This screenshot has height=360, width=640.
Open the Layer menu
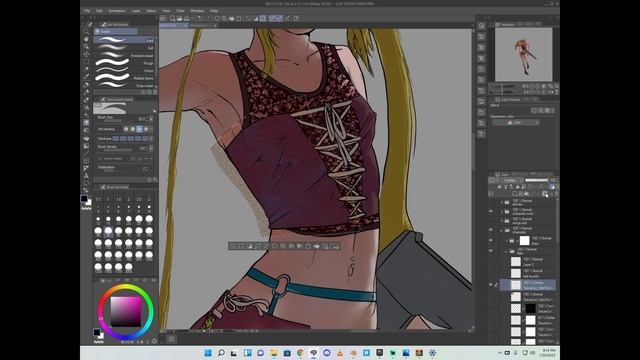tap(136, 11)
